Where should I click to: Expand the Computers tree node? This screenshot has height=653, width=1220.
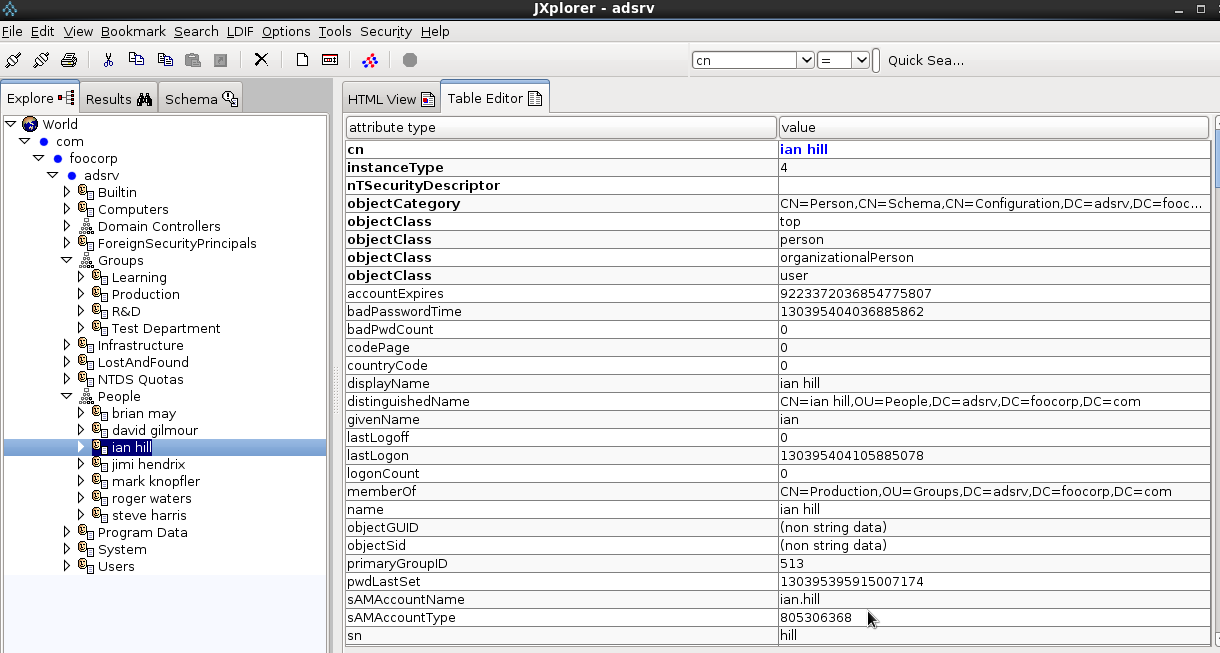(x=67, y=209)
